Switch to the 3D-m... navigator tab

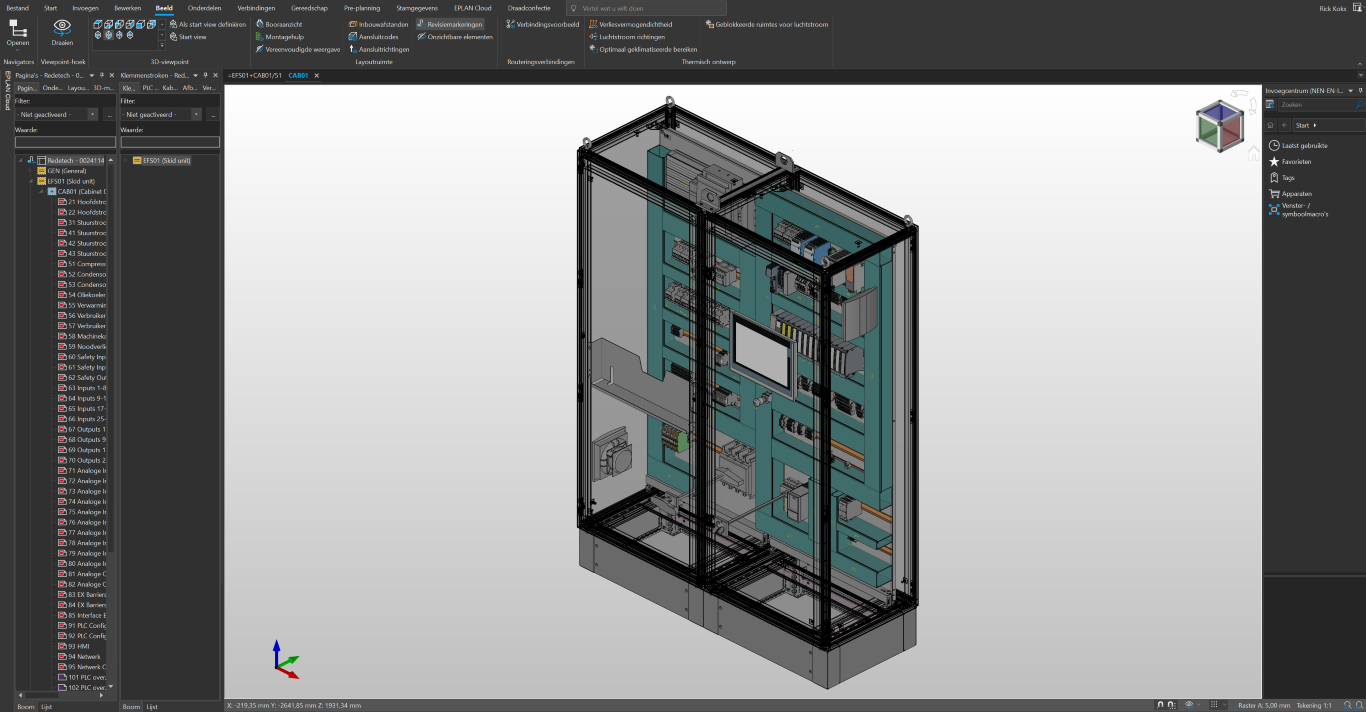coord(103,88)
